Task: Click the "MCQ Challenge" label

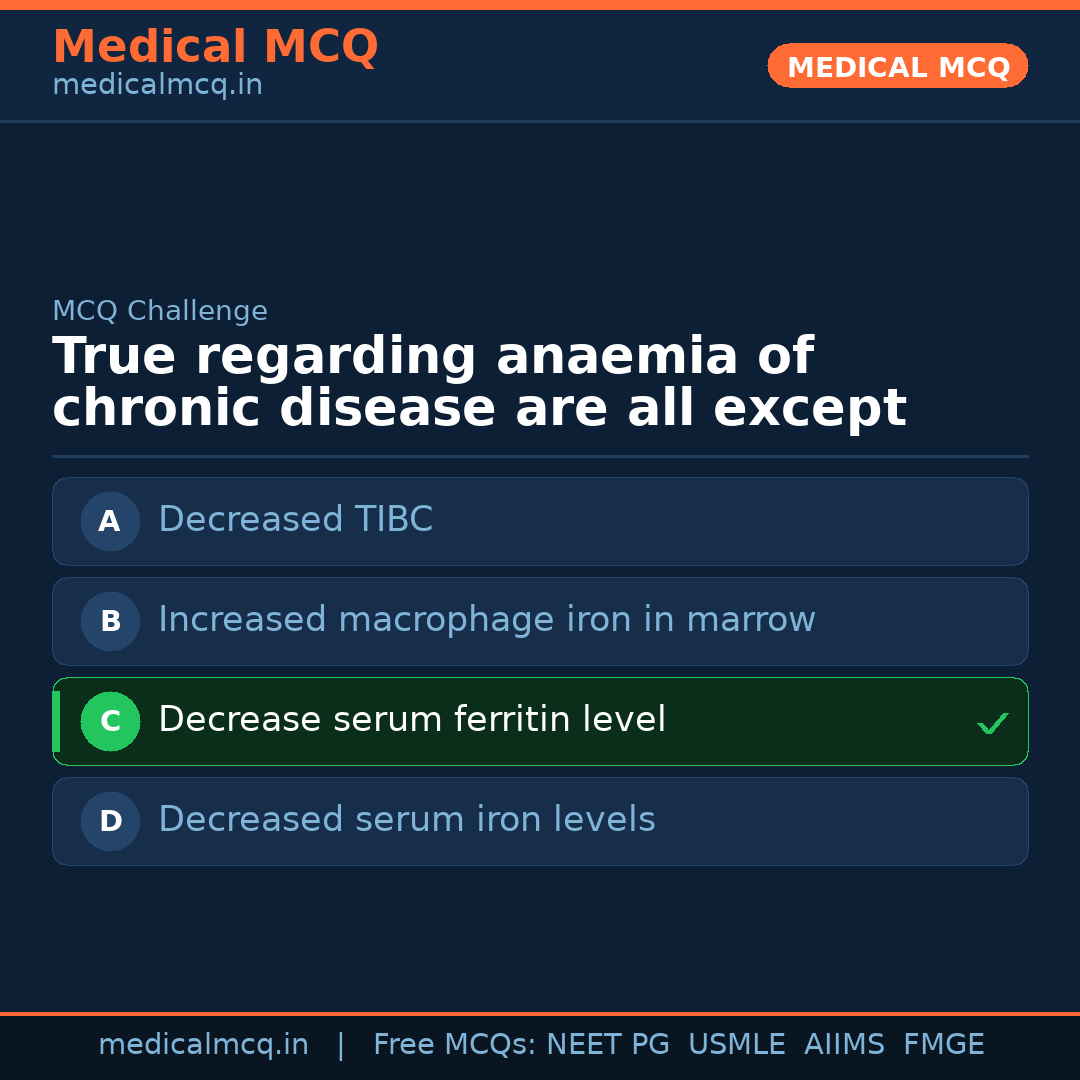Action: click(x=160, y=311)
